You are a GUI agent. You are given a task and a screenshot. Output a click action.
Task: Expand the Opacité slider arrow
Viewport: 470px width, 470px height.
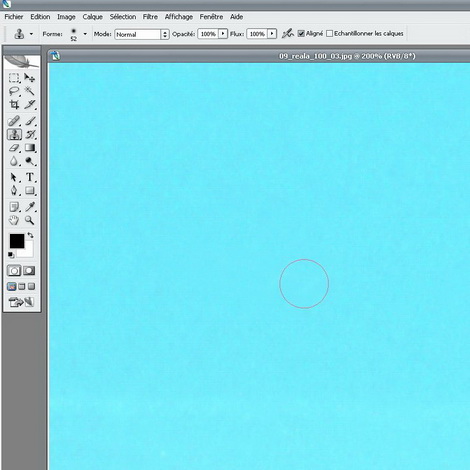(223, 34)
